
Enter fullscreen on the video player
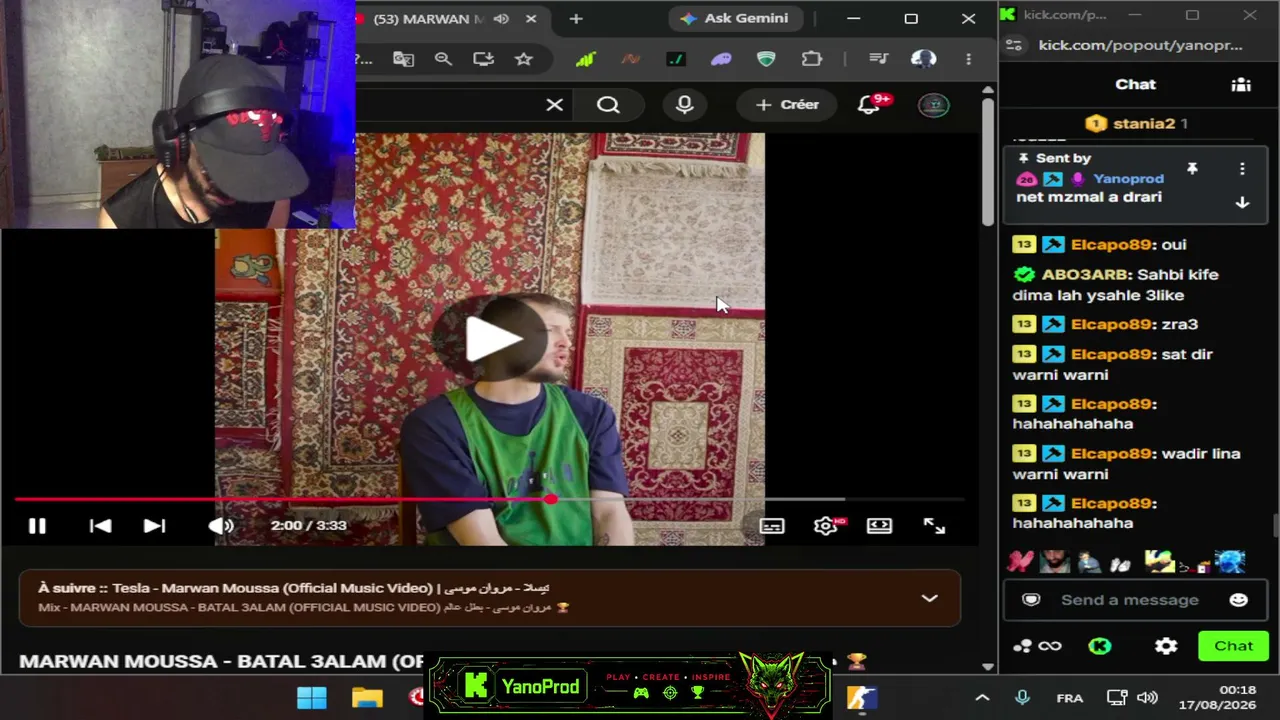pos(934,526)
